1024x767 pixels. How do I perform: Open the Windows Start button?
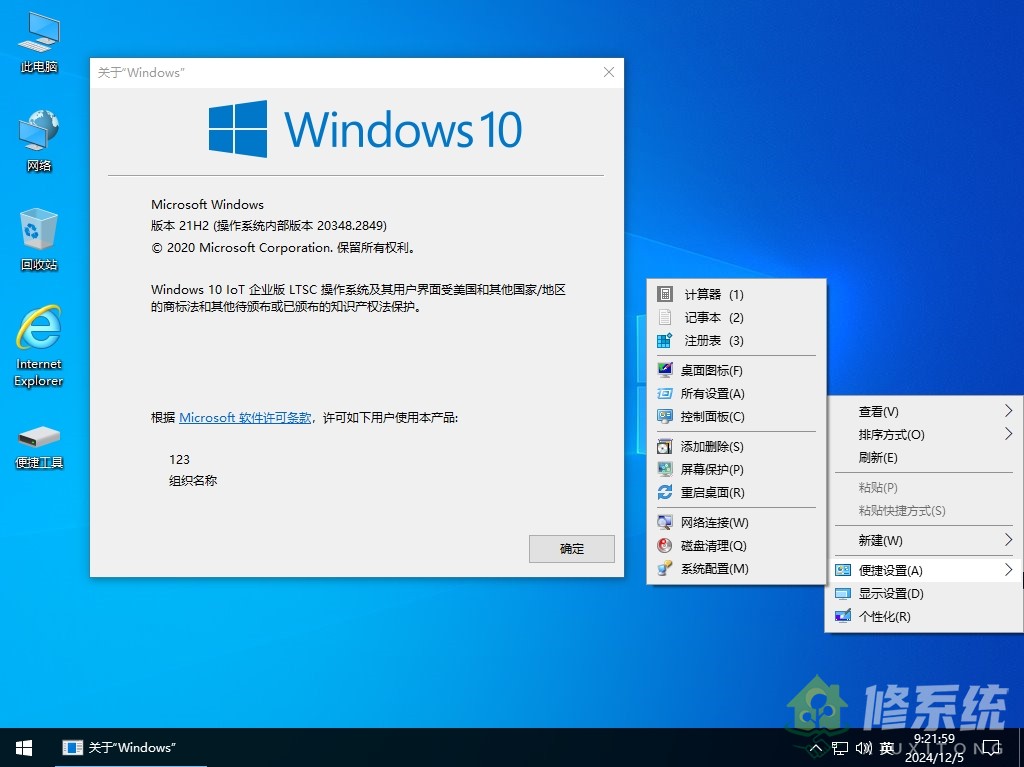pyautogui.click(x=24, y=747)
